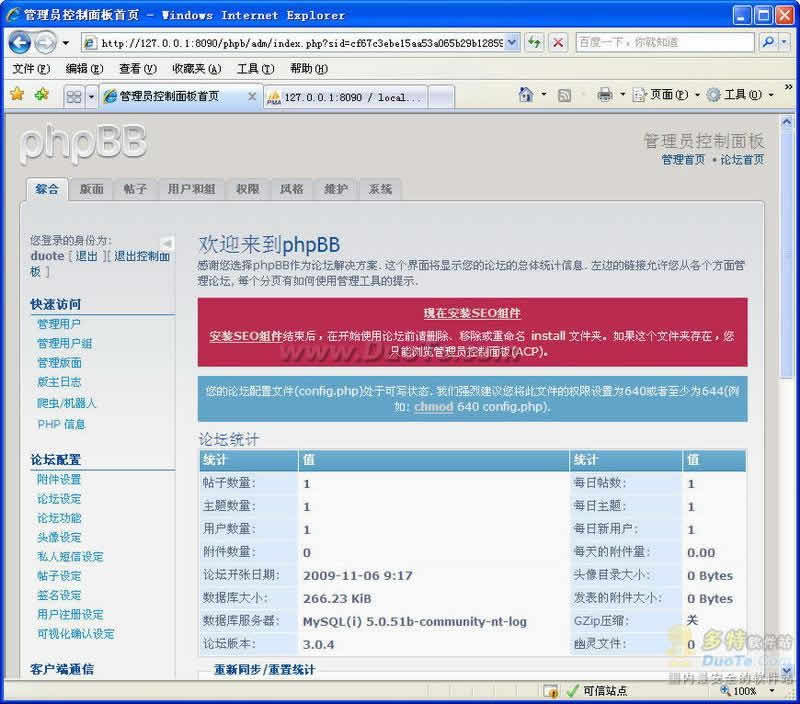The width and height of the screenshot is (800, 704).
Task: Click the RSS feeds icon
Action: point(564,95)
